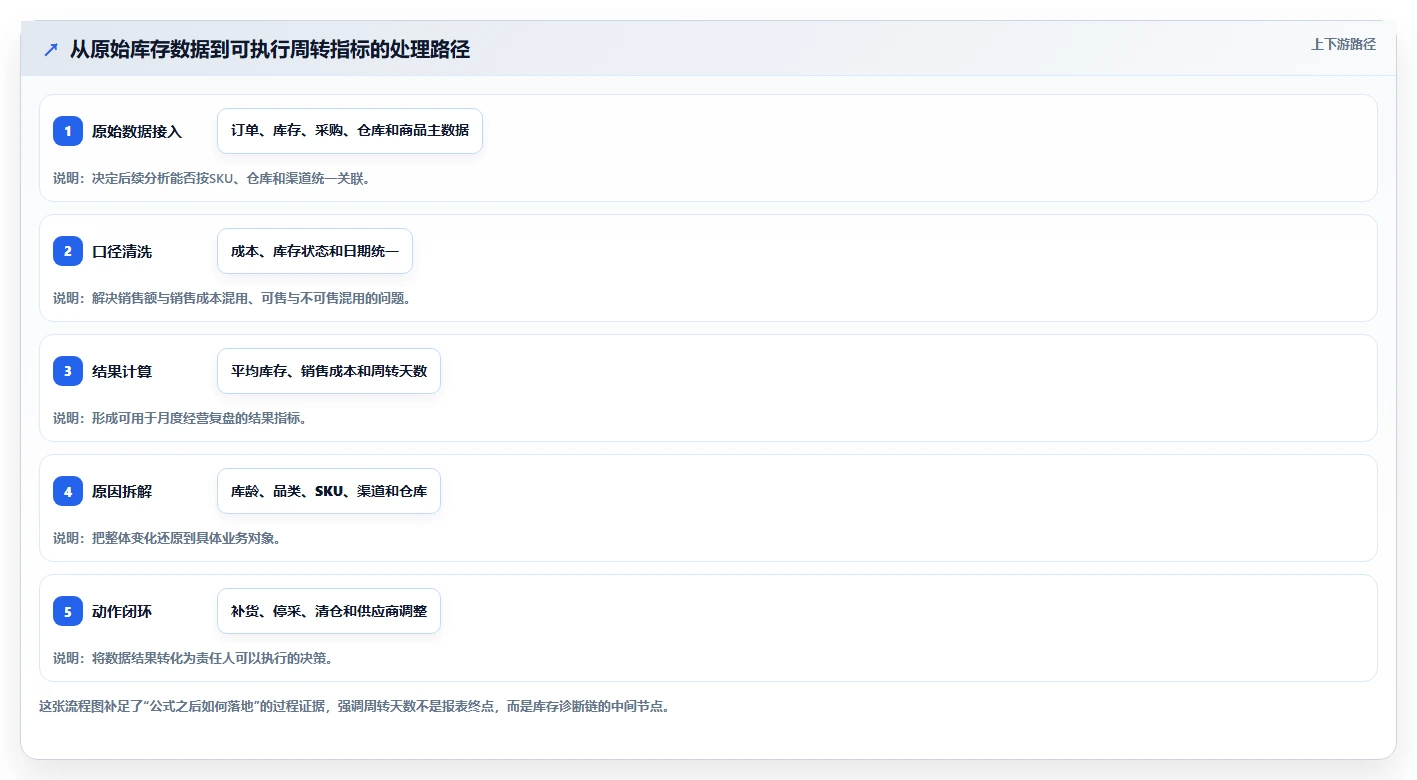Click the 口径清洗 step label
Viewport: 1417px width, 780px height.
pos(122,251)
